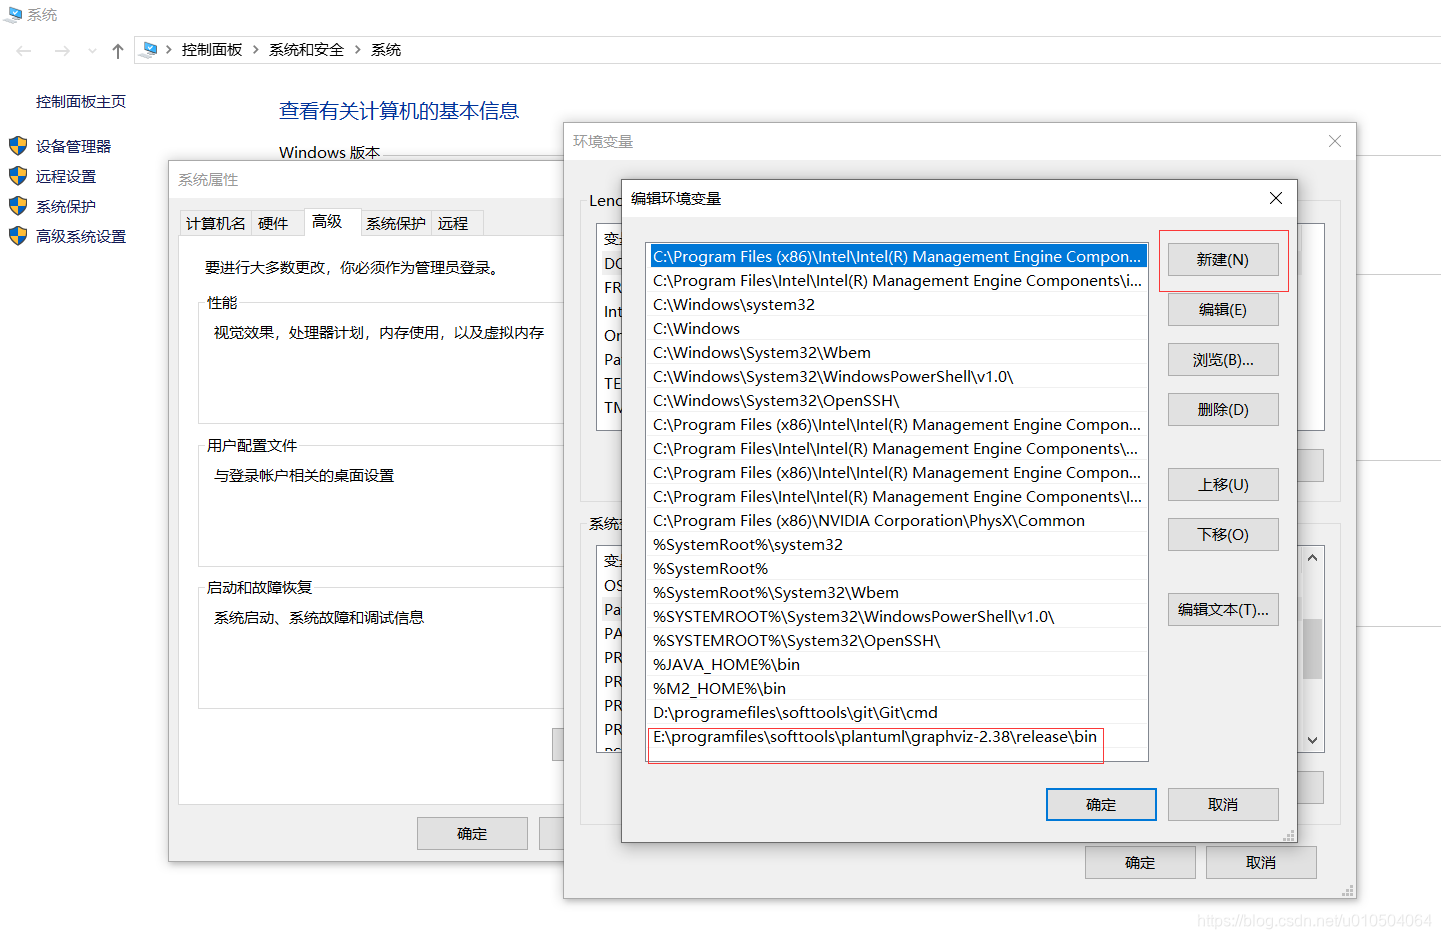
Task: Click the 上移(U) move up button
Action: click(1223, 484)
